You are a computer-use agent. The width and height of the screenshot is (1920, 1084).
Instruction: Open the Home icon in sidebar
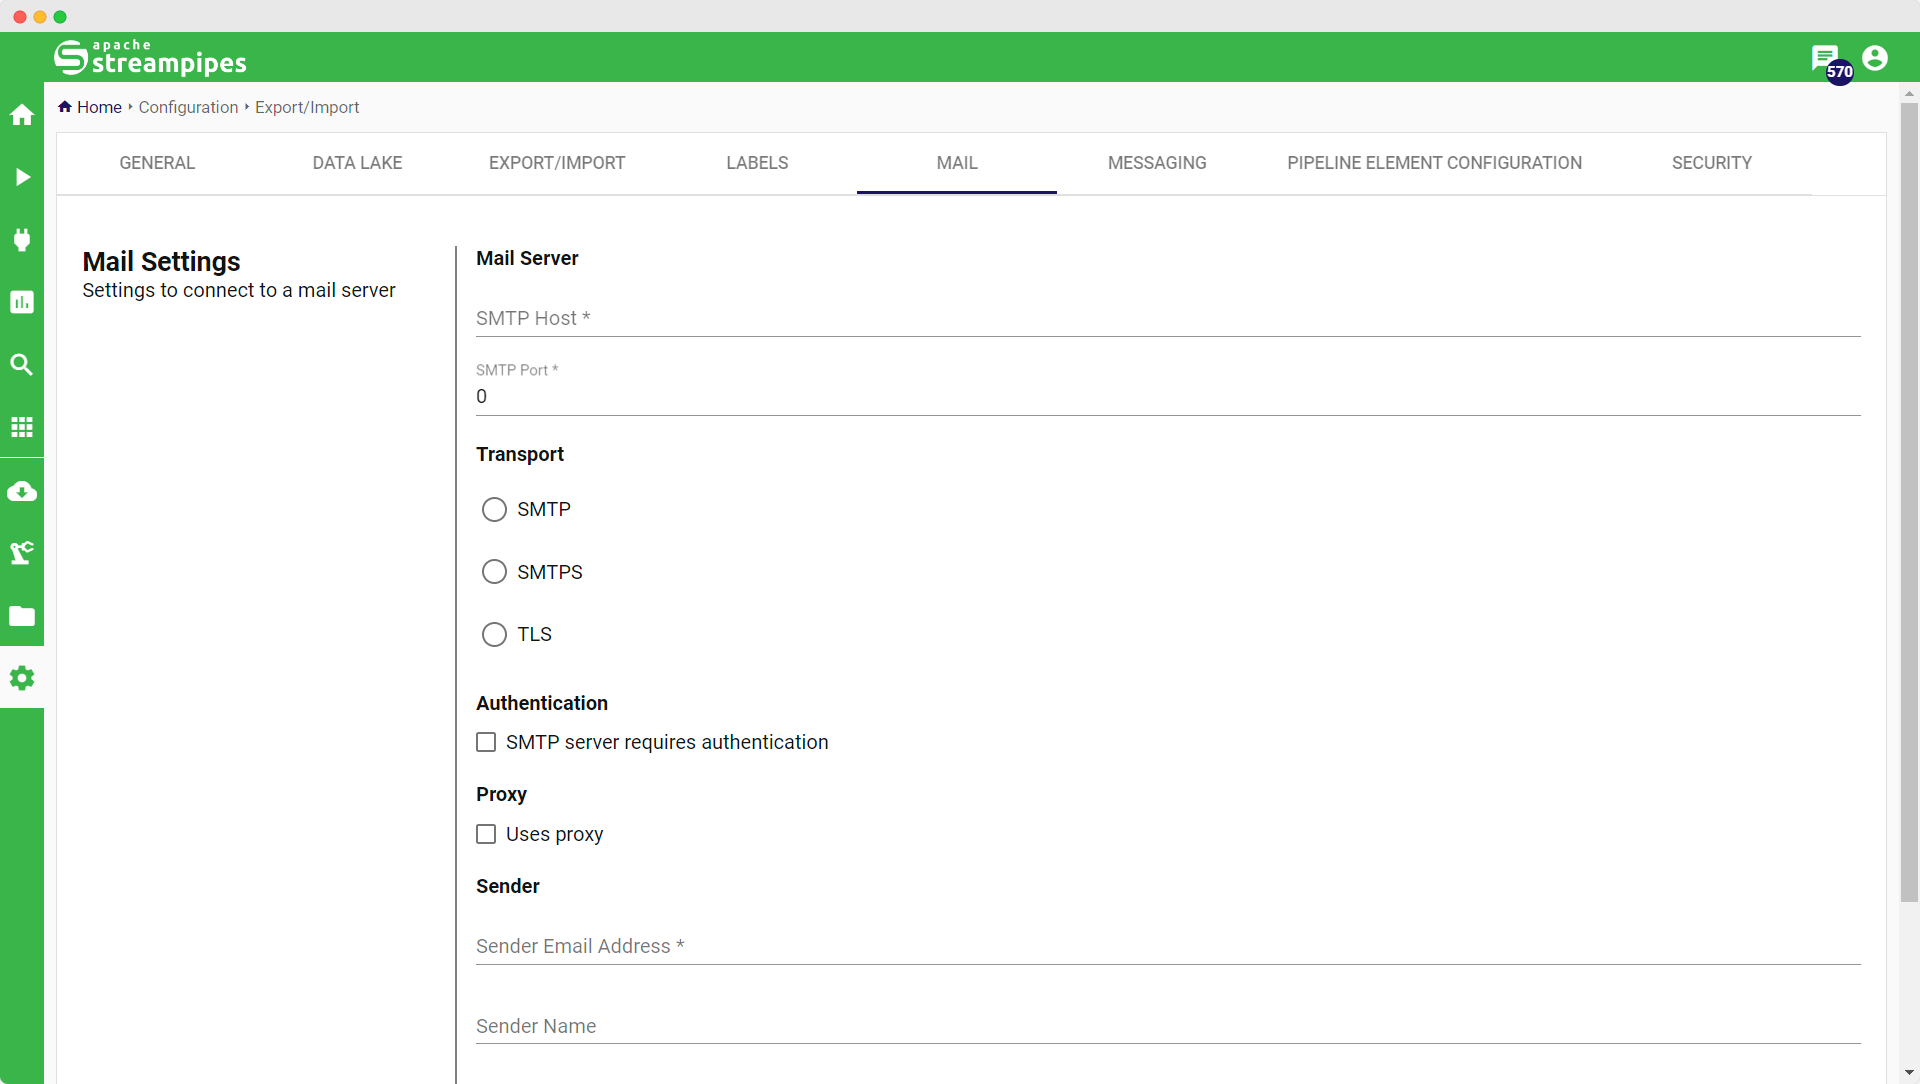22,115
